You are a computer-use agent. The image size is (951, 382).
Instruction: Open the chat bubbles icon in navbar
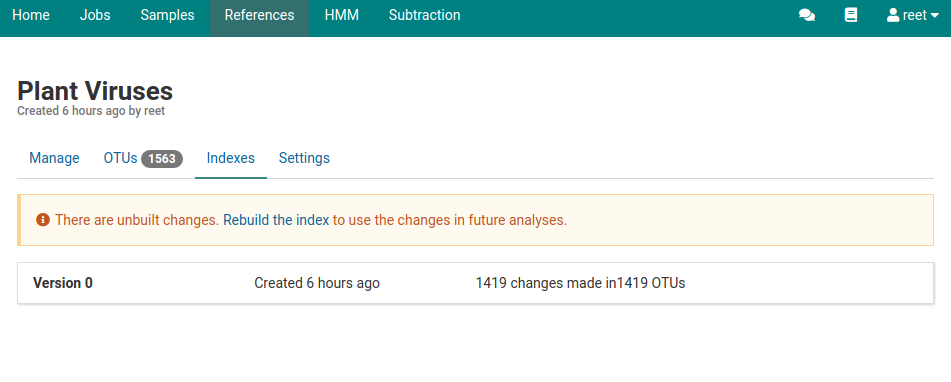pyautogui.click(x=807, y=15)
